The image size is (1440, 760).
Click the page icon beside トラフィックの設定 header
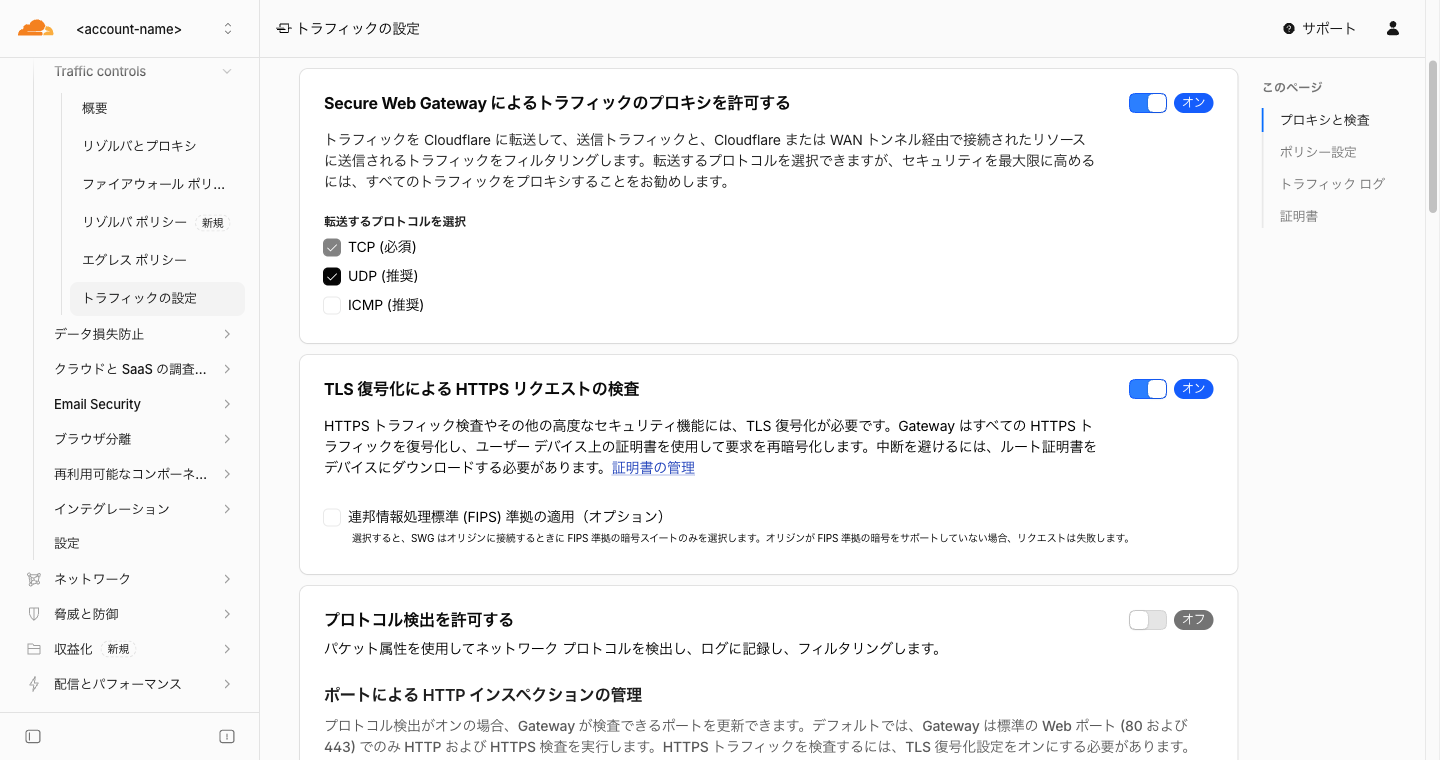click(x=284, y=29)
